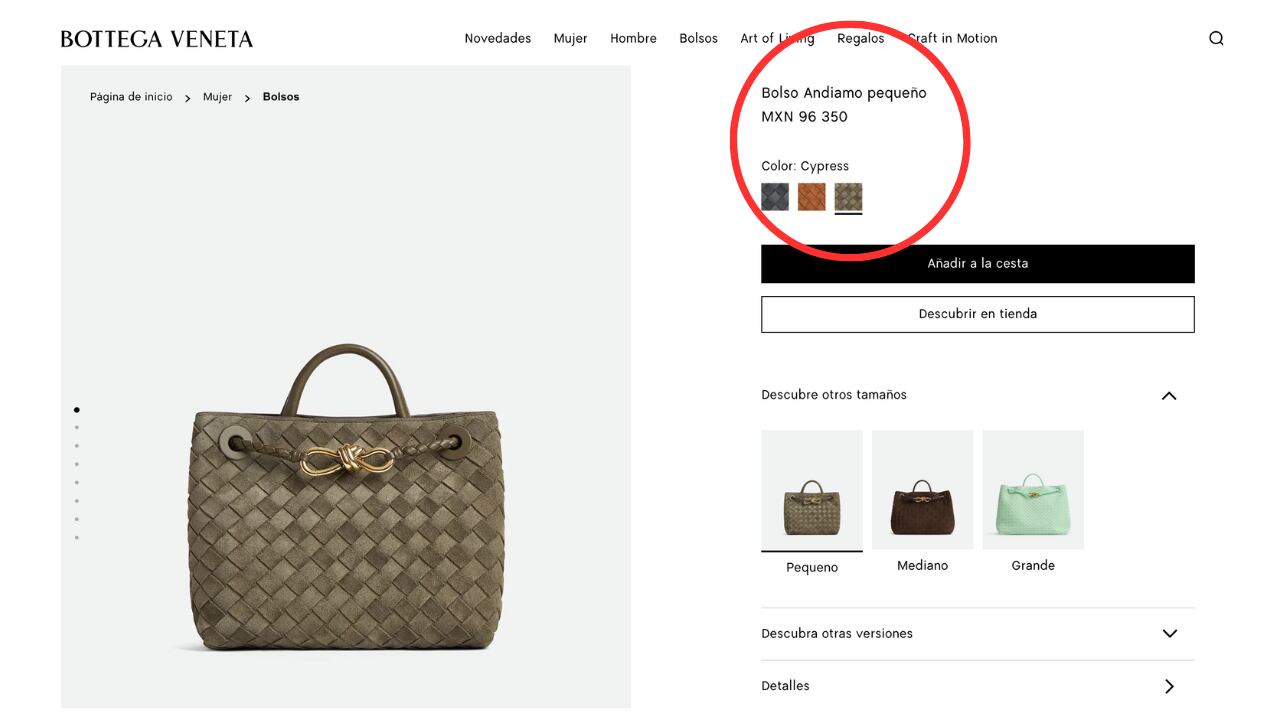Select the second image gallery dot

pos(76,427)
